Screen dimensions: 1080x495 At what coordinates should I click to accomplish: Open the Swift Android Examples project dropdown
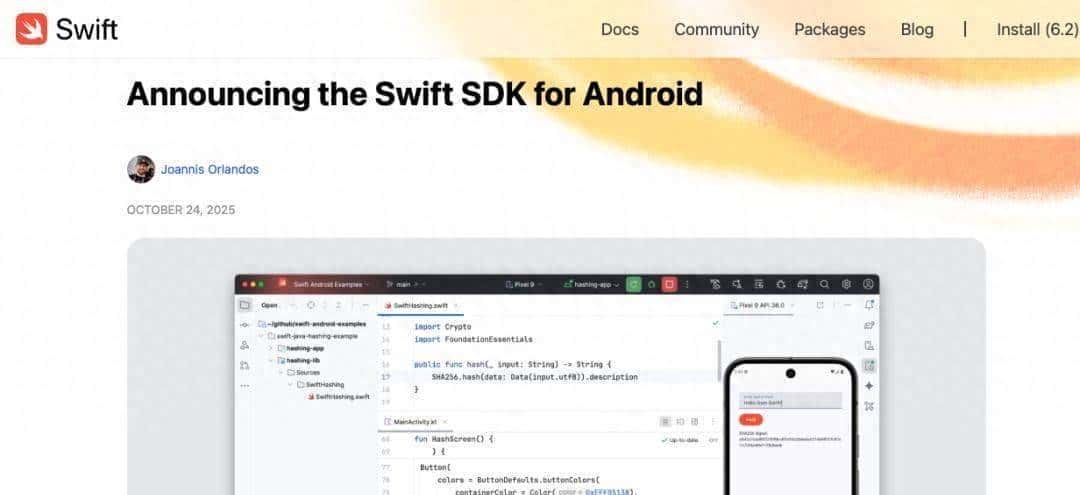[331, 284]
